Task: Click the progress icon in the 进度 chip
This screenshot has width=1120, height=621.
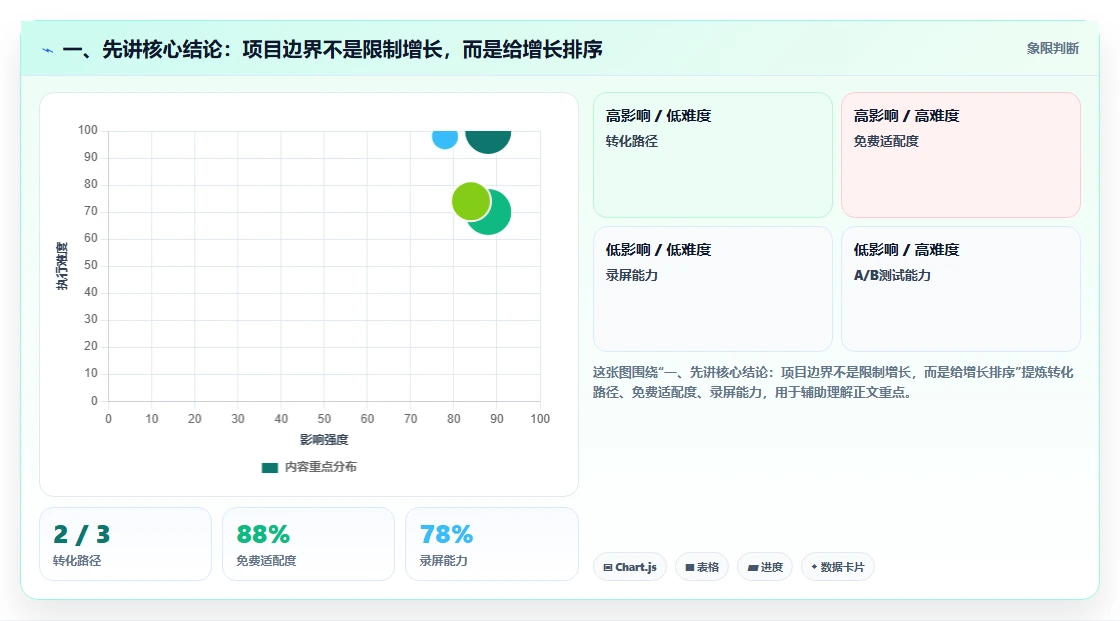Action: pos(753,567)
